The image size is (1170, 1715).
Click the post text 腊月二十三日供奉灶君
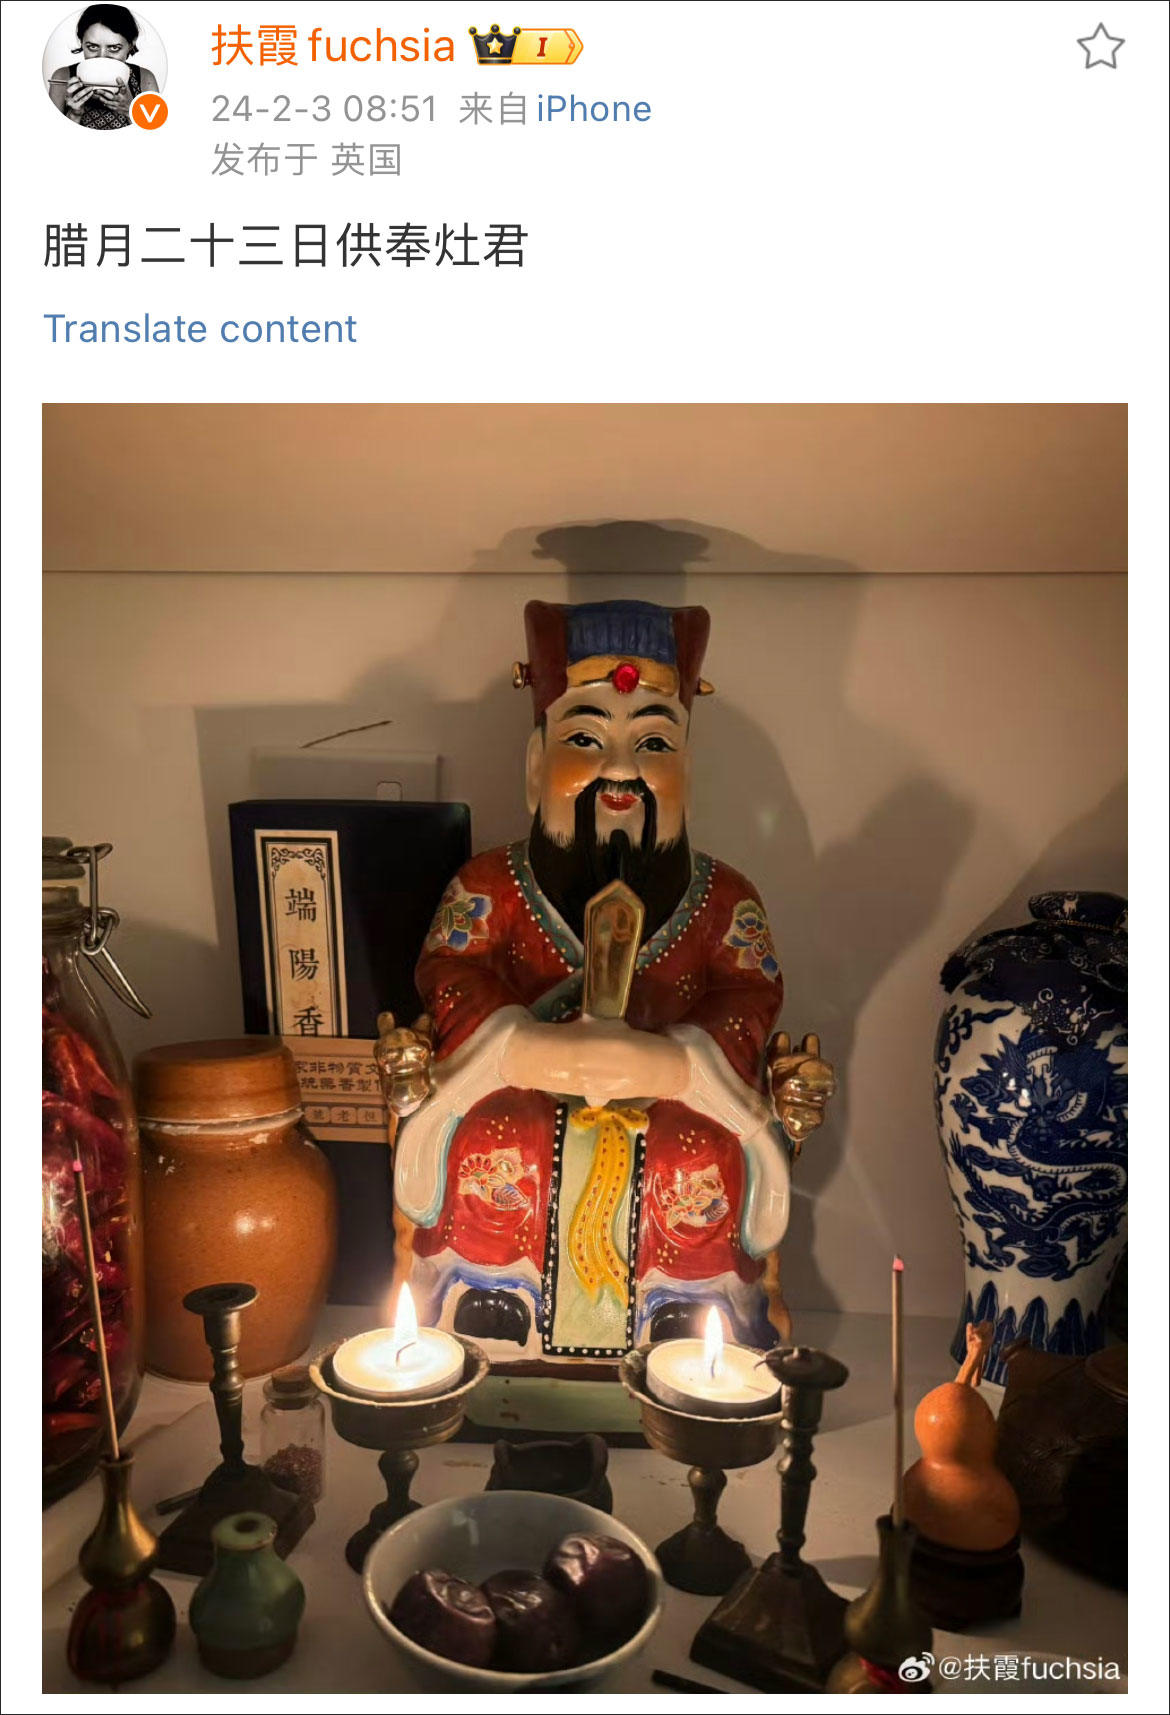285,246
